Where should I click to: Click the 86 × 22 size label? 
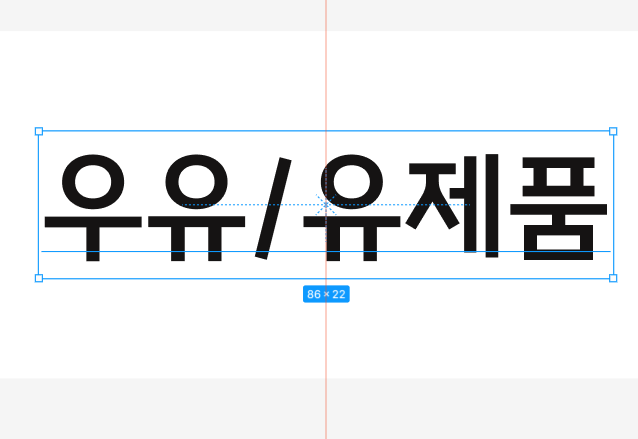click(326, 294)
